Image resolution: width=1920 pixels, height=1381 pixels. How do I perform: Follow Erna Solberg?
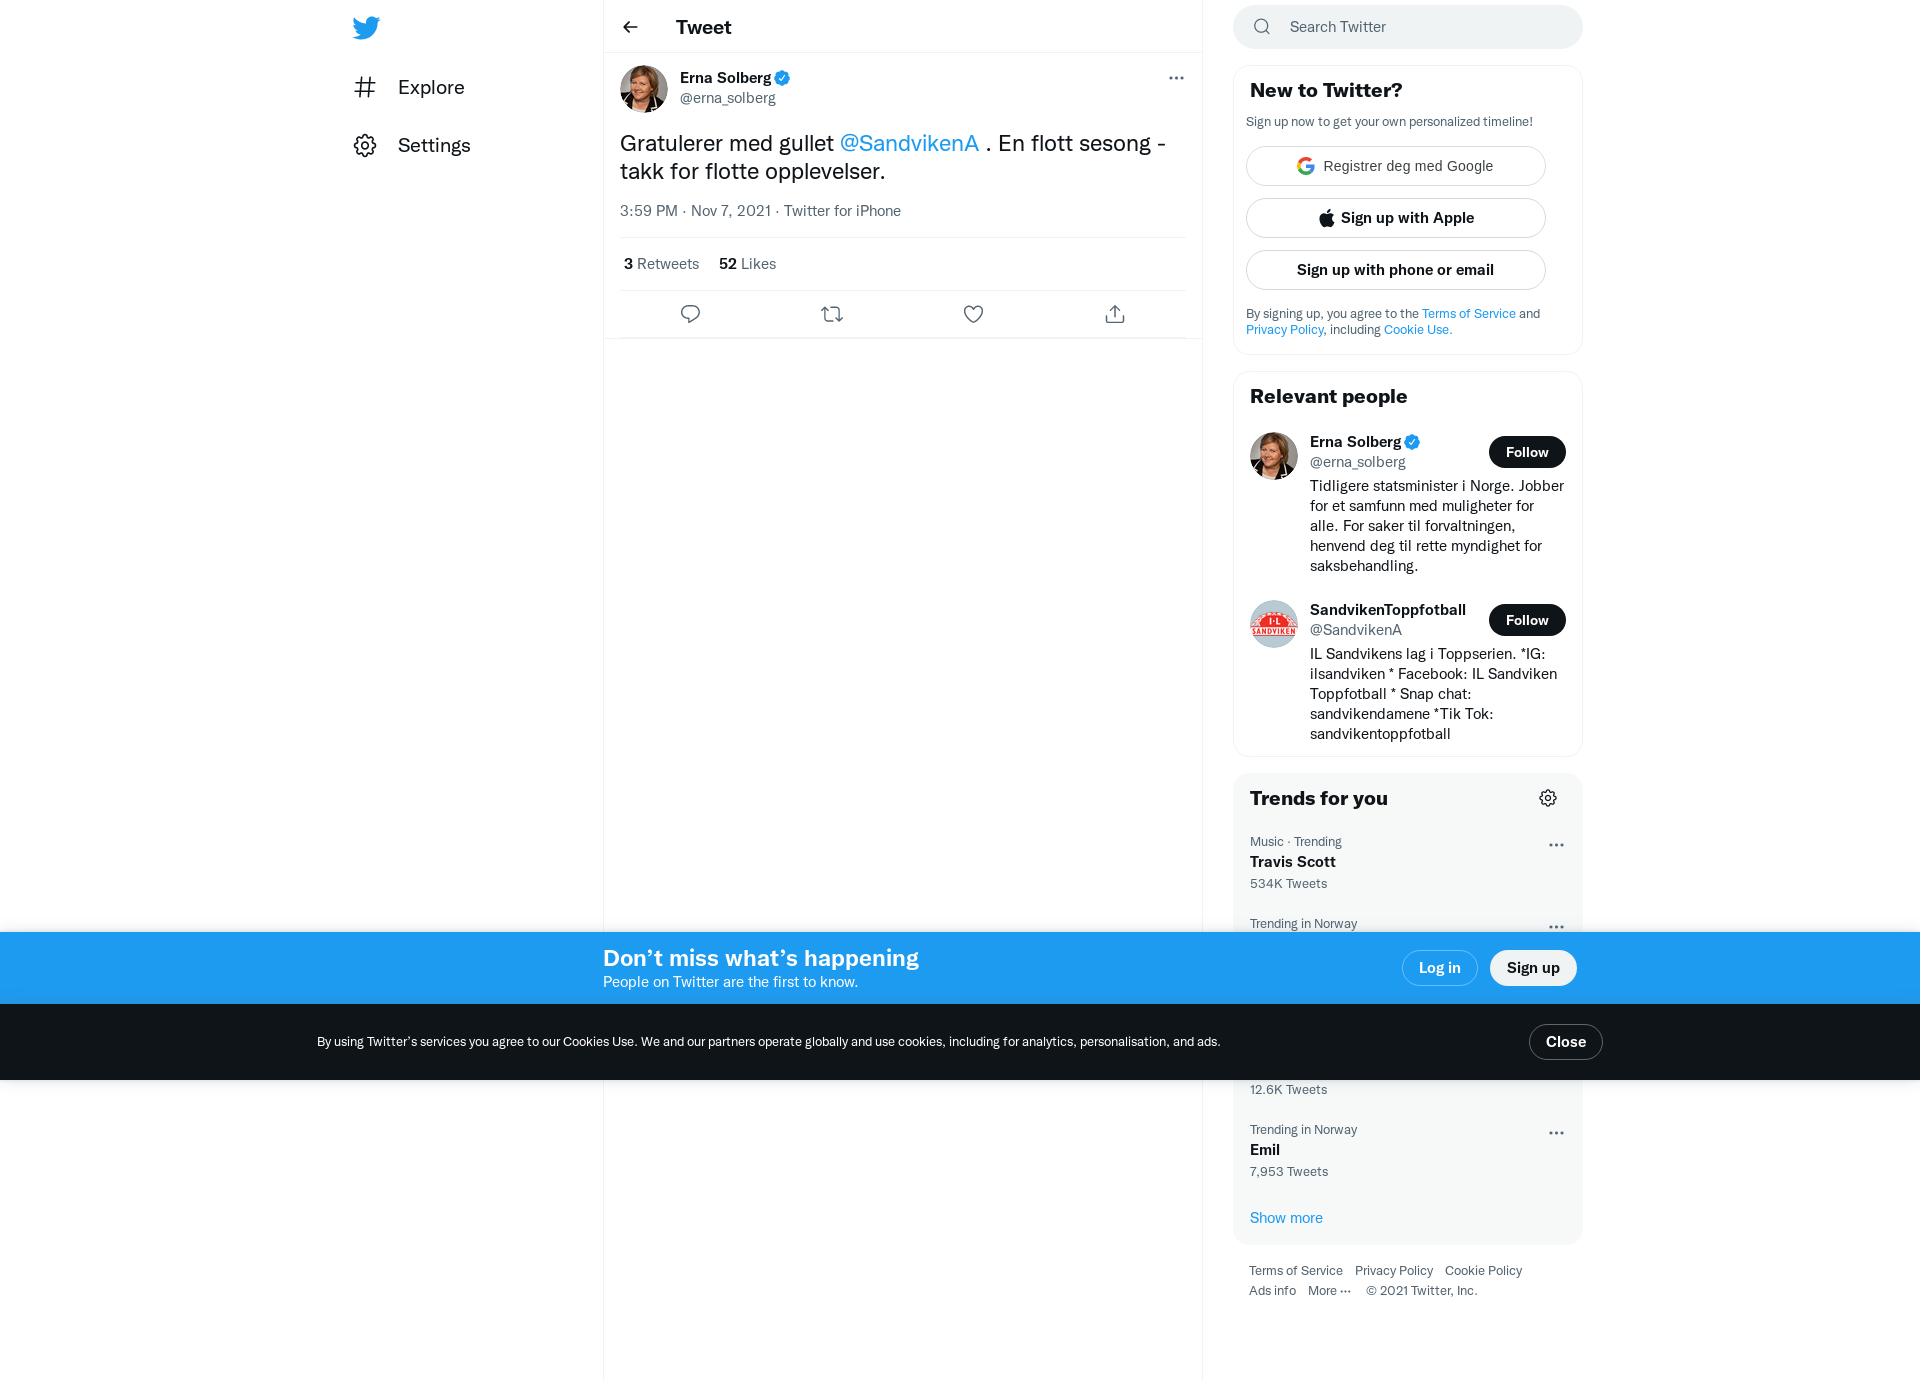coord(1527,452)
